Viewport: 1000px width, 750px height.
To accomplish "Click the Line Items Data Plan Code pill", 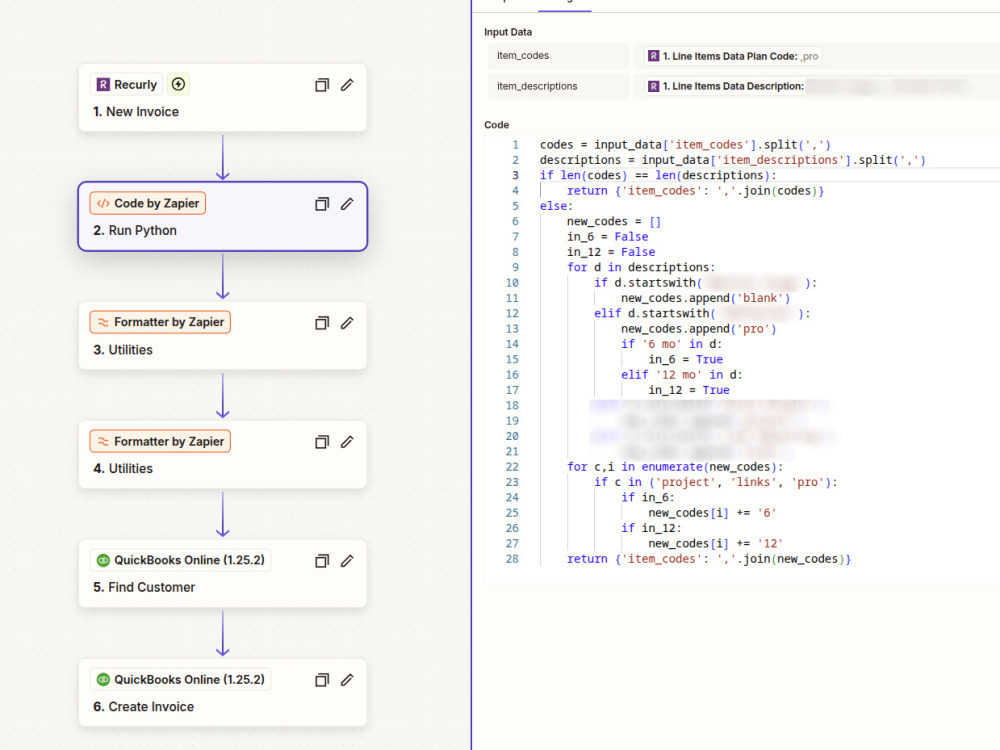I will 733,56.
